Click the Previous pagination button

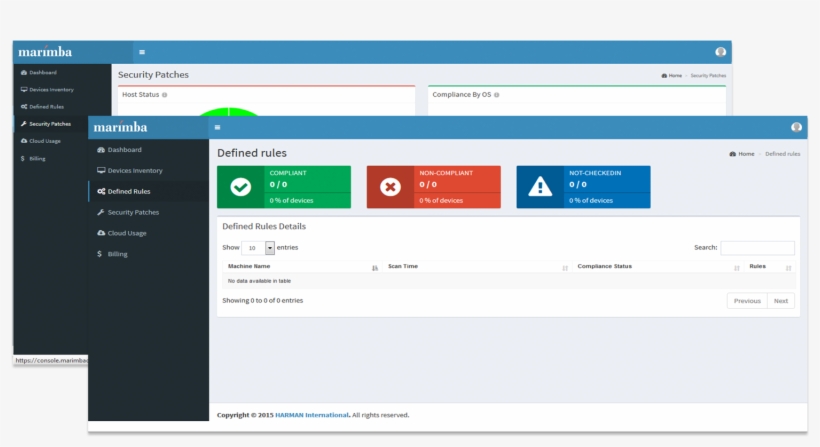[747, 301]
